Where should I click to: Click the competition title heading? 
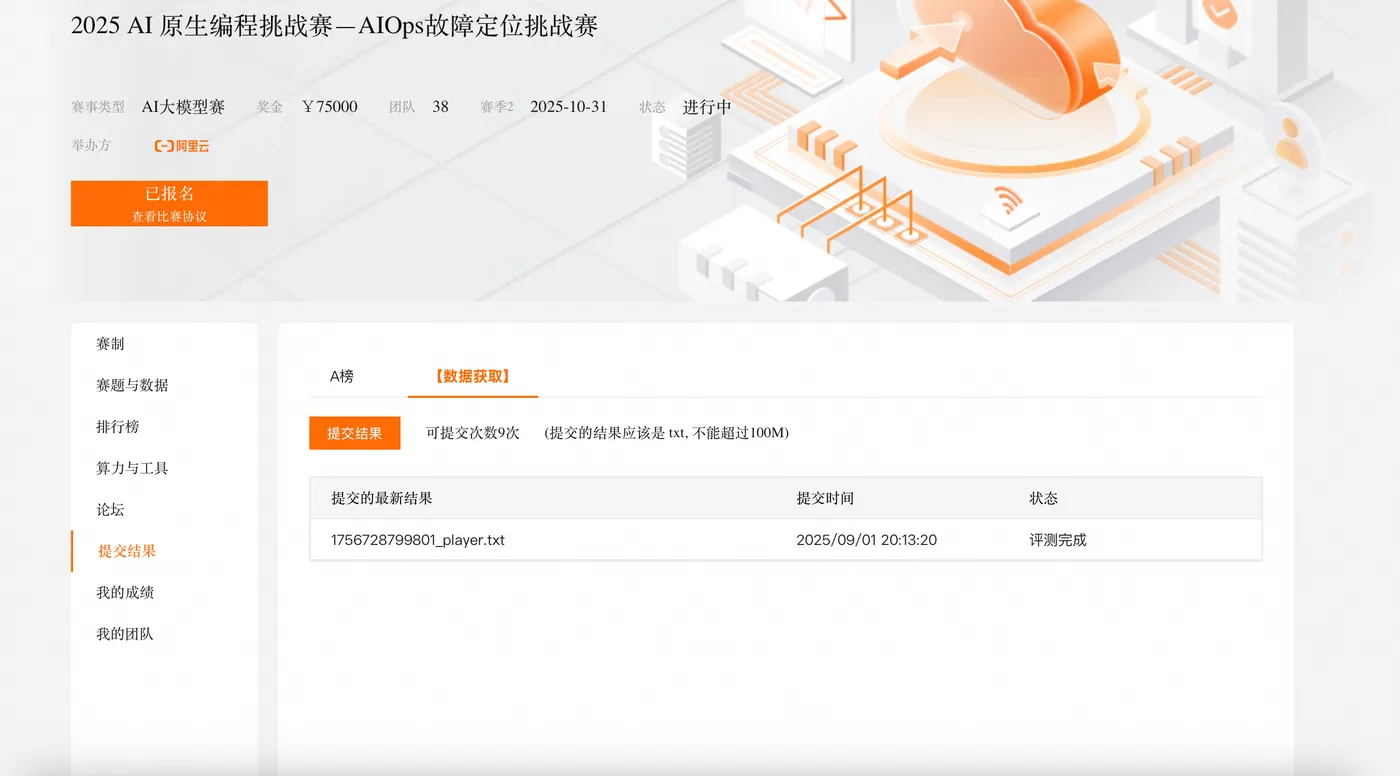pyautogui.click(x=334, y=26)
